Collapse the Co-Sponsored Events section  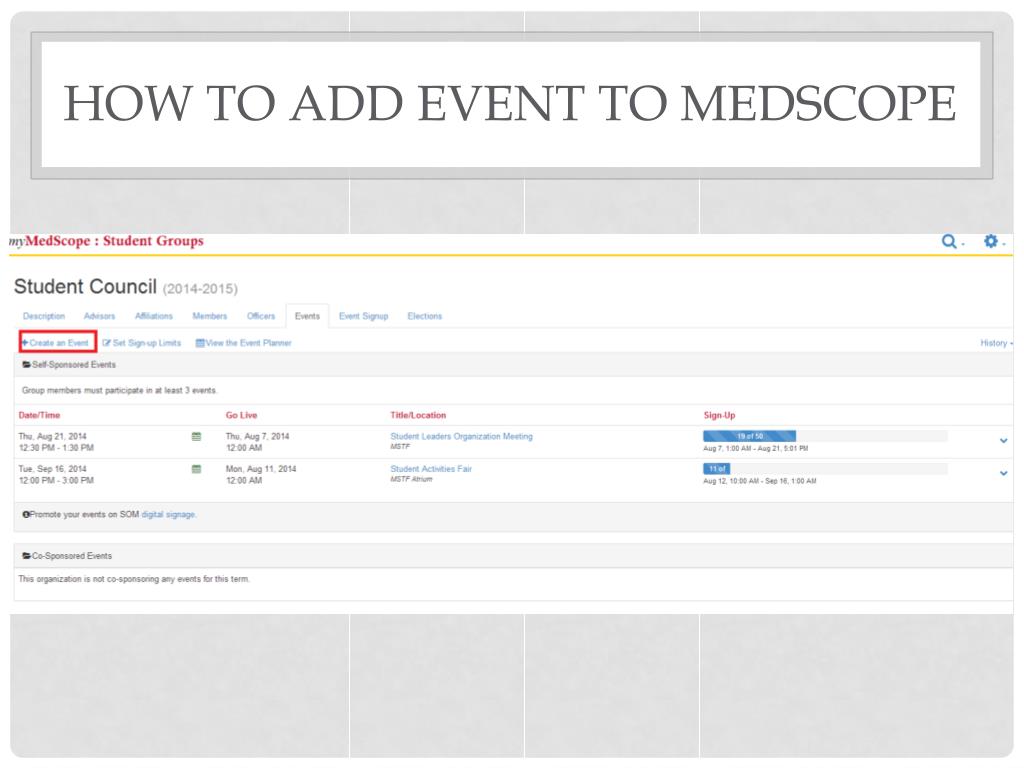coord(67,556)
